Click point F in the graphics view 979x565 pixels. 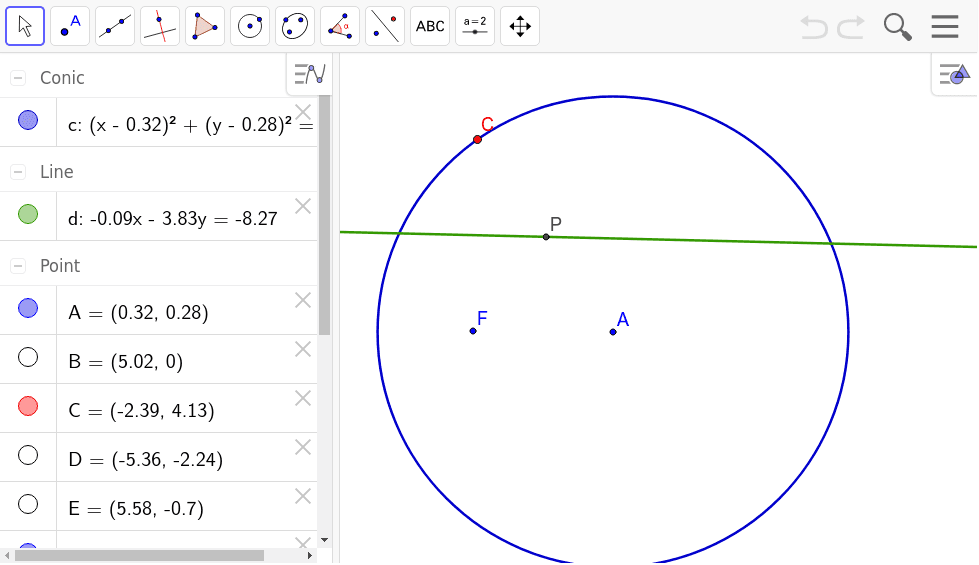pos(473,331)
